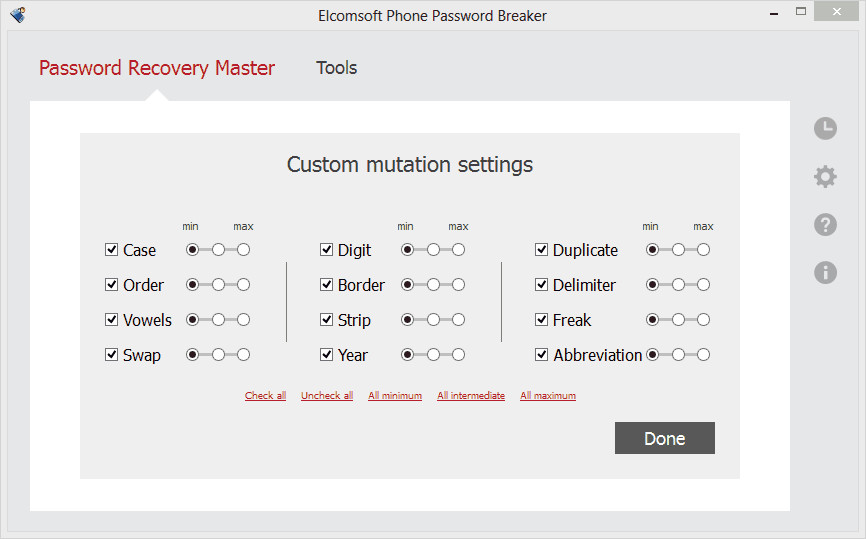Click the All intermediate link
This screenshot has width=866, height=539.
(x=471, y=396)
